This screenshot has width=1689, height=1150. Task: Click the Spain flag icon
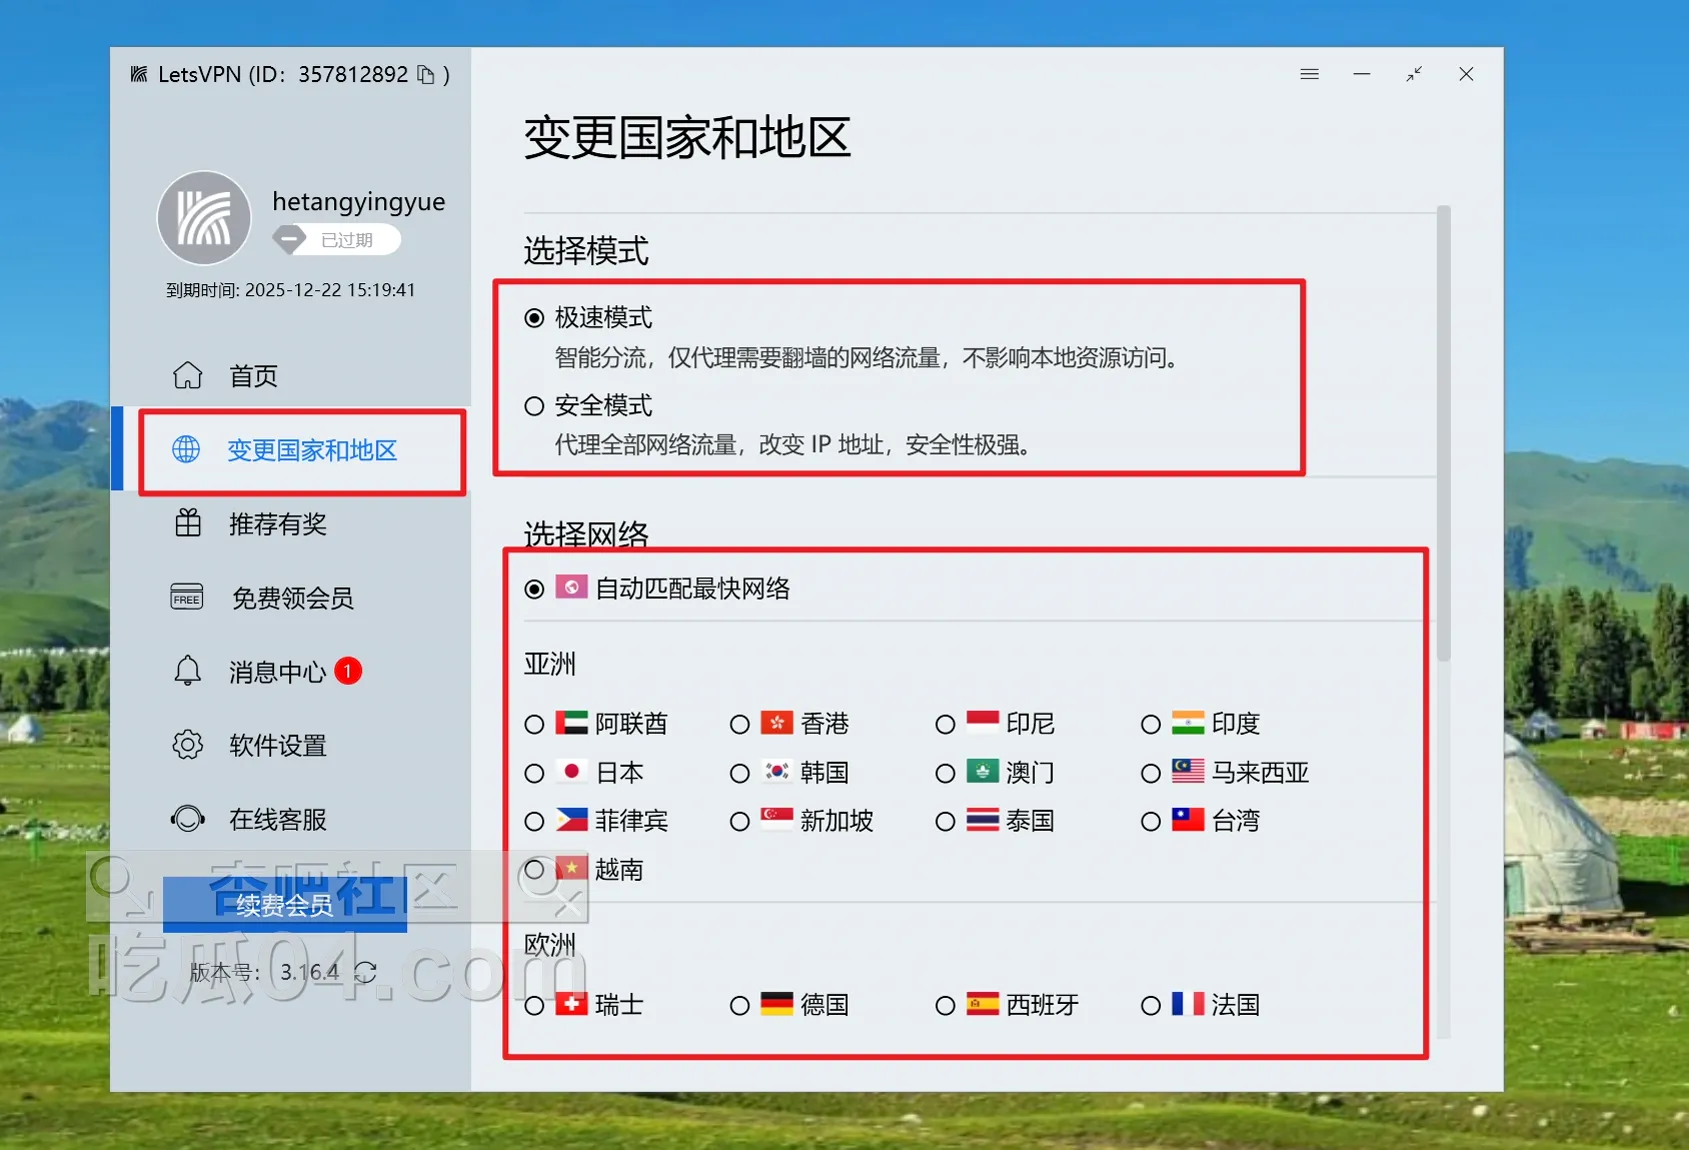(x=983, y=1003)
